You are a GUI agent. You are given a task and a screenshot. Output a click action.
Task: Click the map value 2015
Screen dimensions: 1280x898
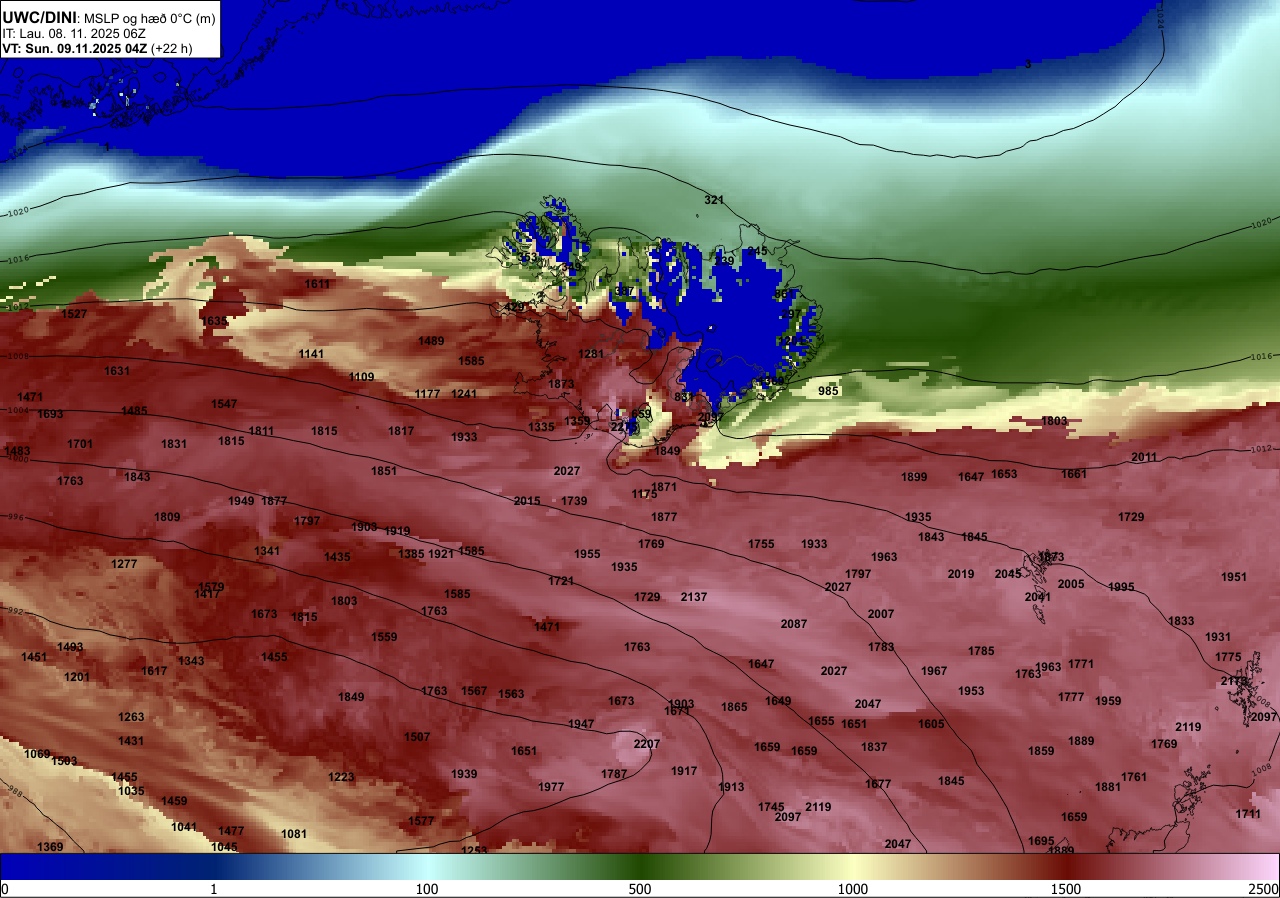[x=527, y=501]
